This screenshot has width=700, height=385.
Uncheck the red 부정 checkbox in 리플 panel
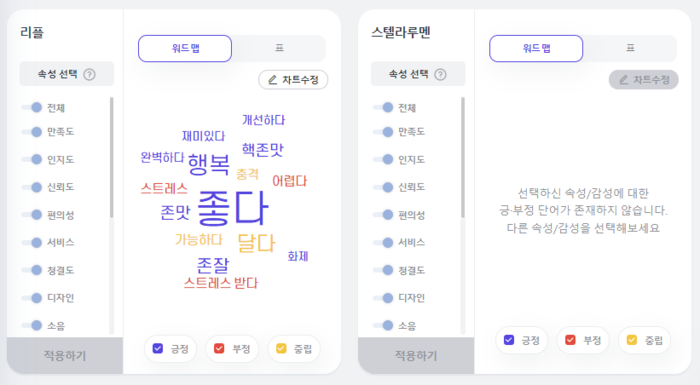pos(219,348)
